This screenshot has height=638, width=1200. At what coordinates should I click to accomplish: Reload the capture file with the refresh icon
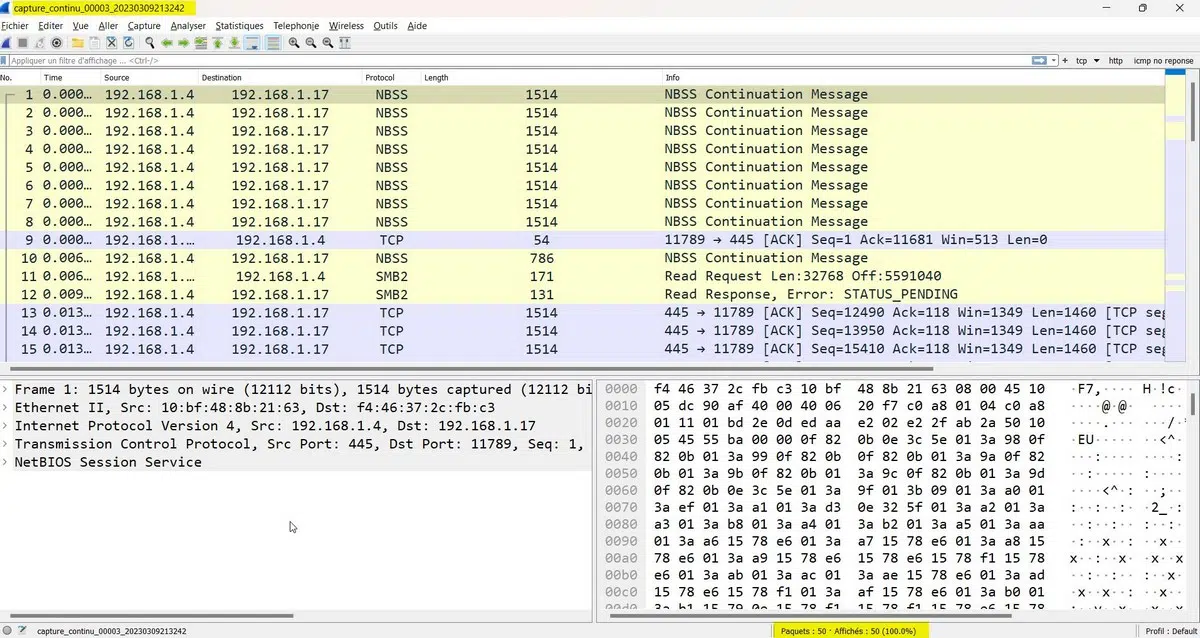(127, 42)
